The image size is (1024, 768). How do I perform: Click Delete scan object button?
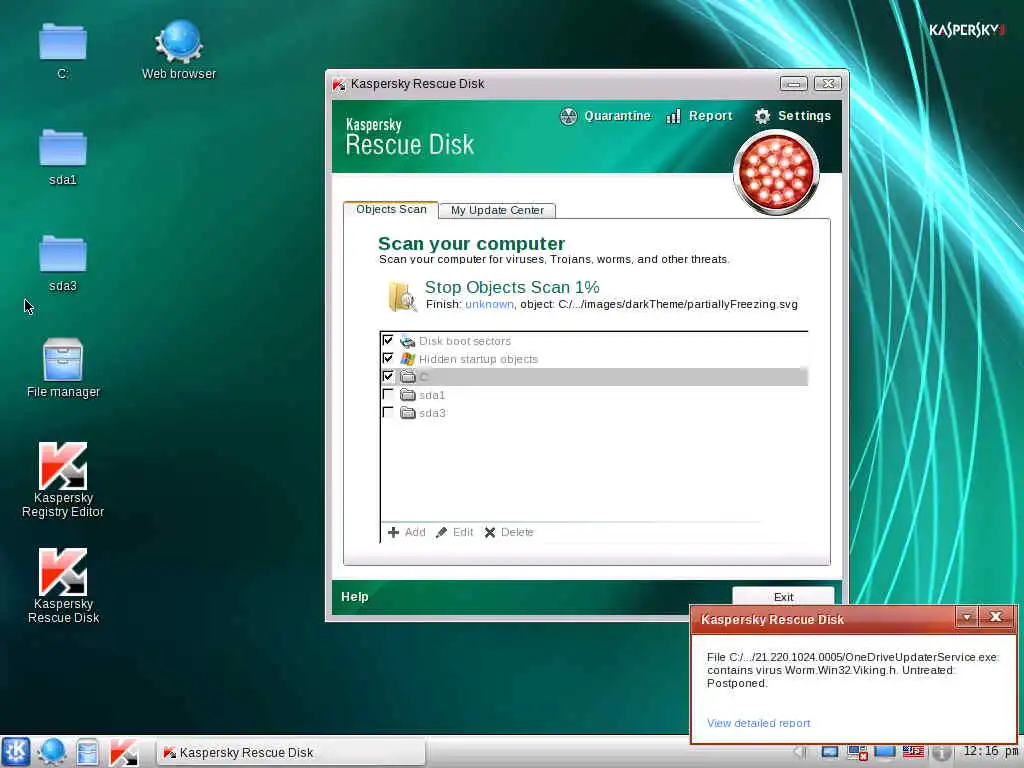click(x=509, y=532)
